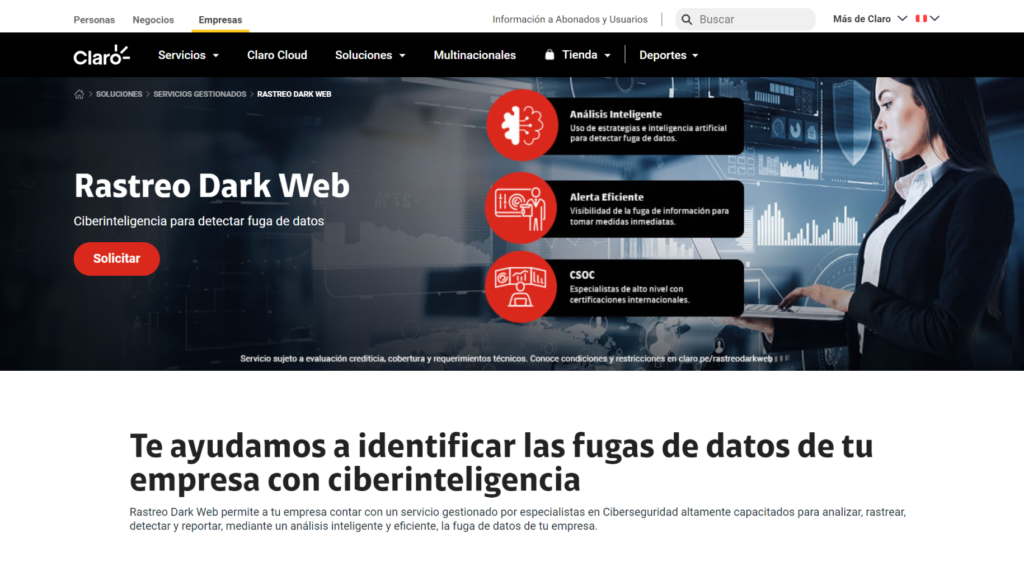The image size is (1024, 585).
Task: Click the home icon in the breadcrumb
Action: tap(79, 94)
